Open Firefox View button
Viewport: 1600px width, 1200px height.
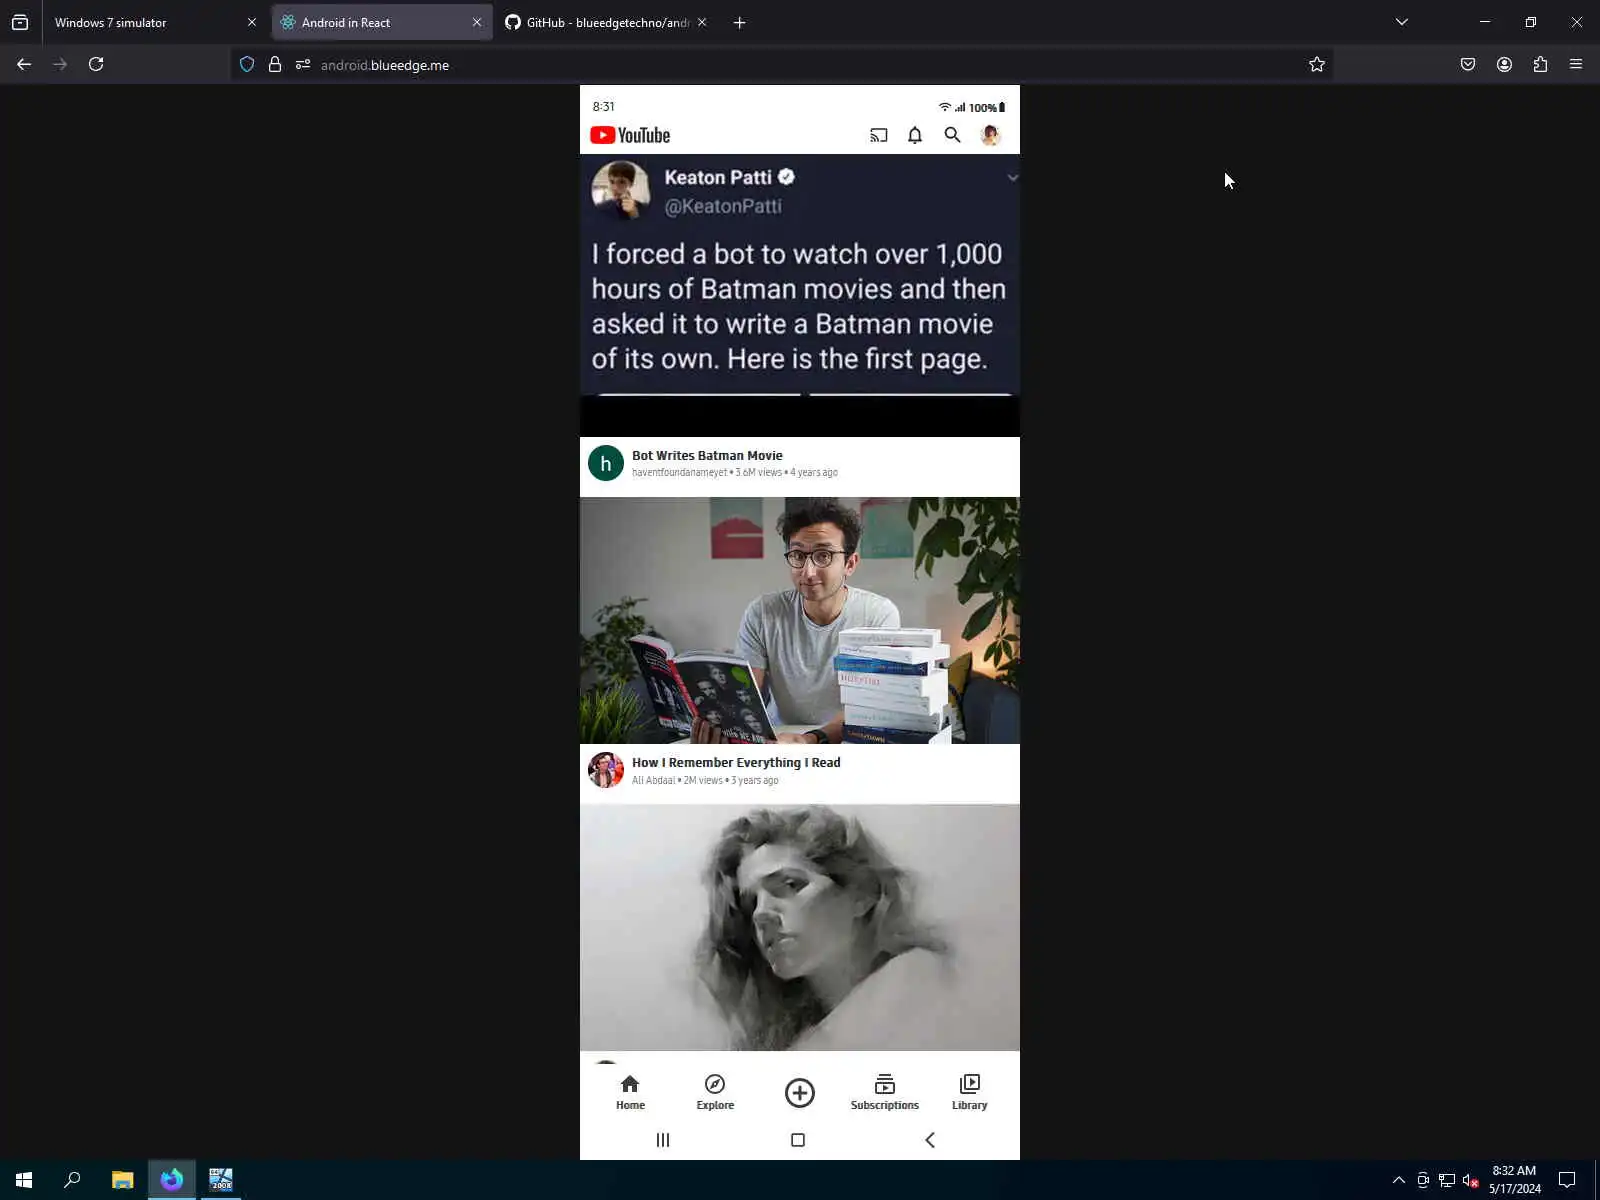coord(20,22)
